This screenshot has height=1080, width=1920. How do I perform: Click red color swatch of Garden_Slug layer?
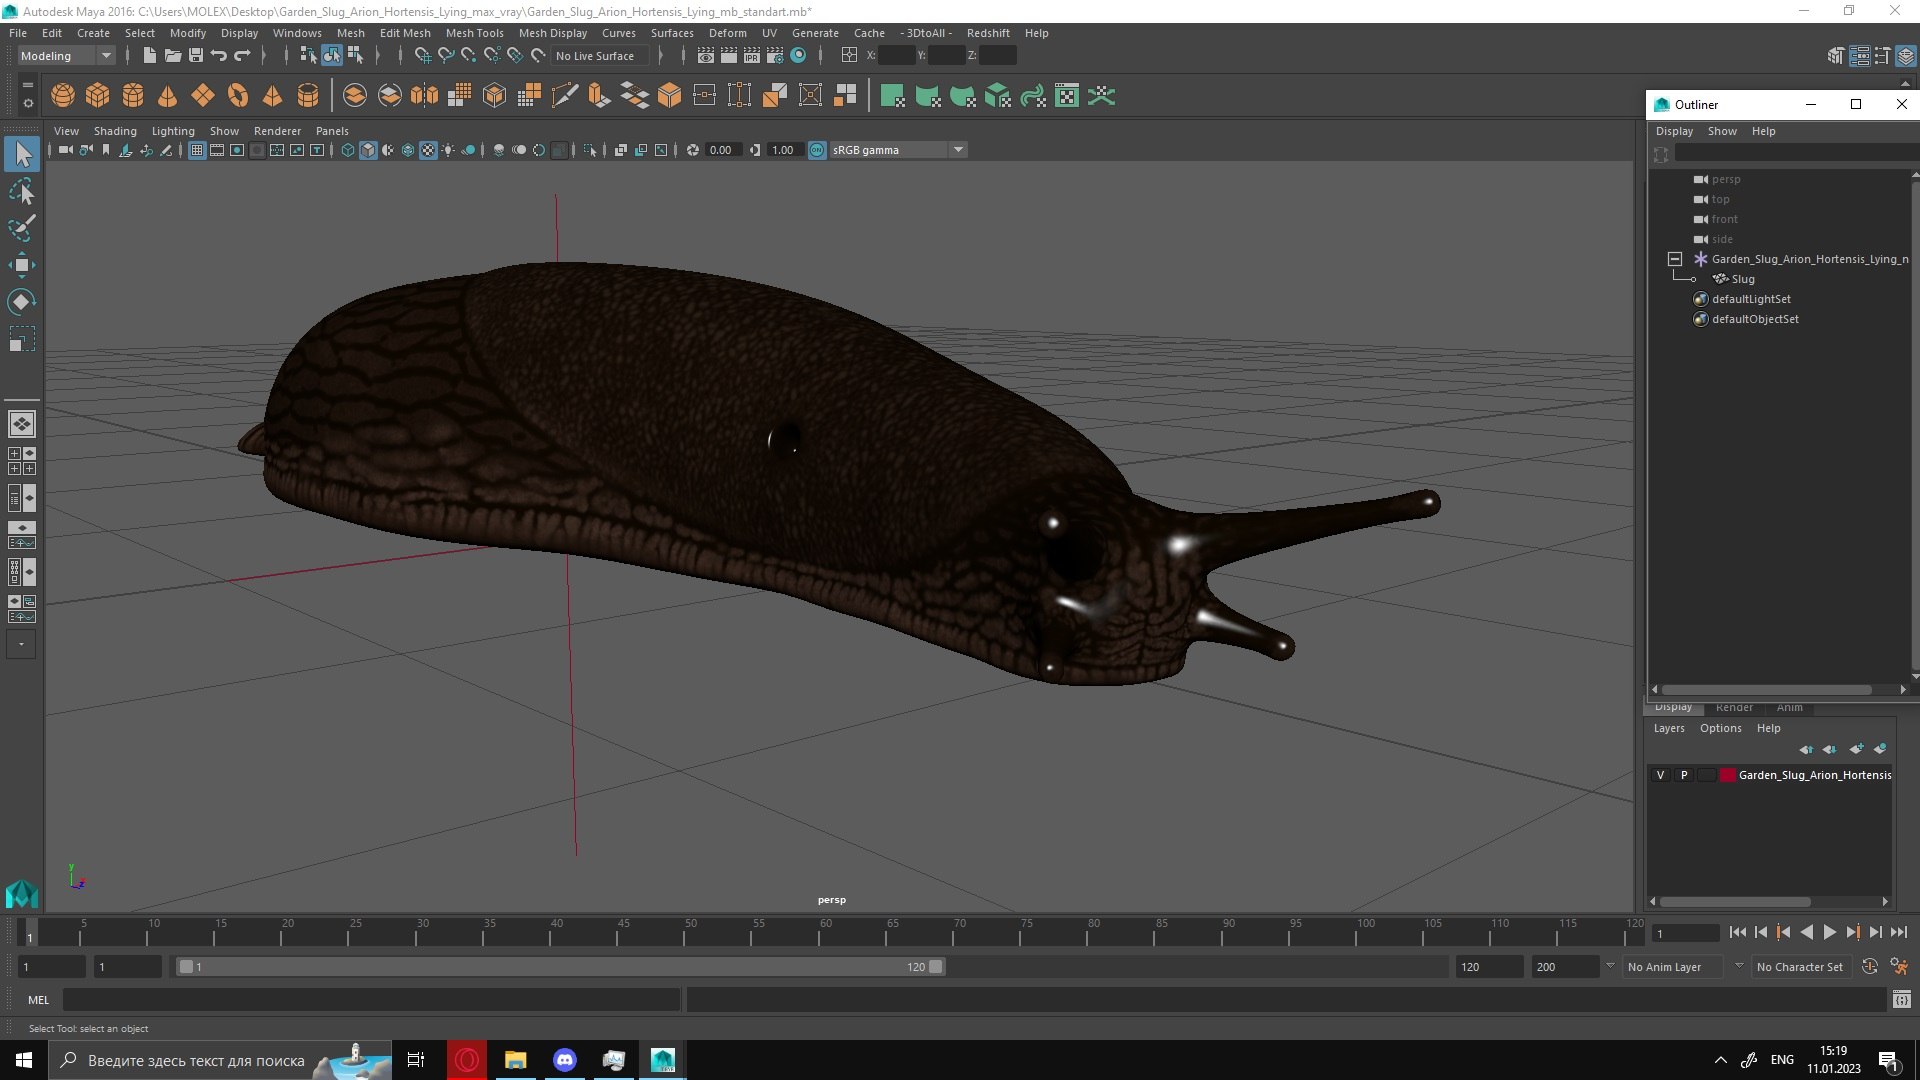pyautogui.click(x=1727, y=775)
